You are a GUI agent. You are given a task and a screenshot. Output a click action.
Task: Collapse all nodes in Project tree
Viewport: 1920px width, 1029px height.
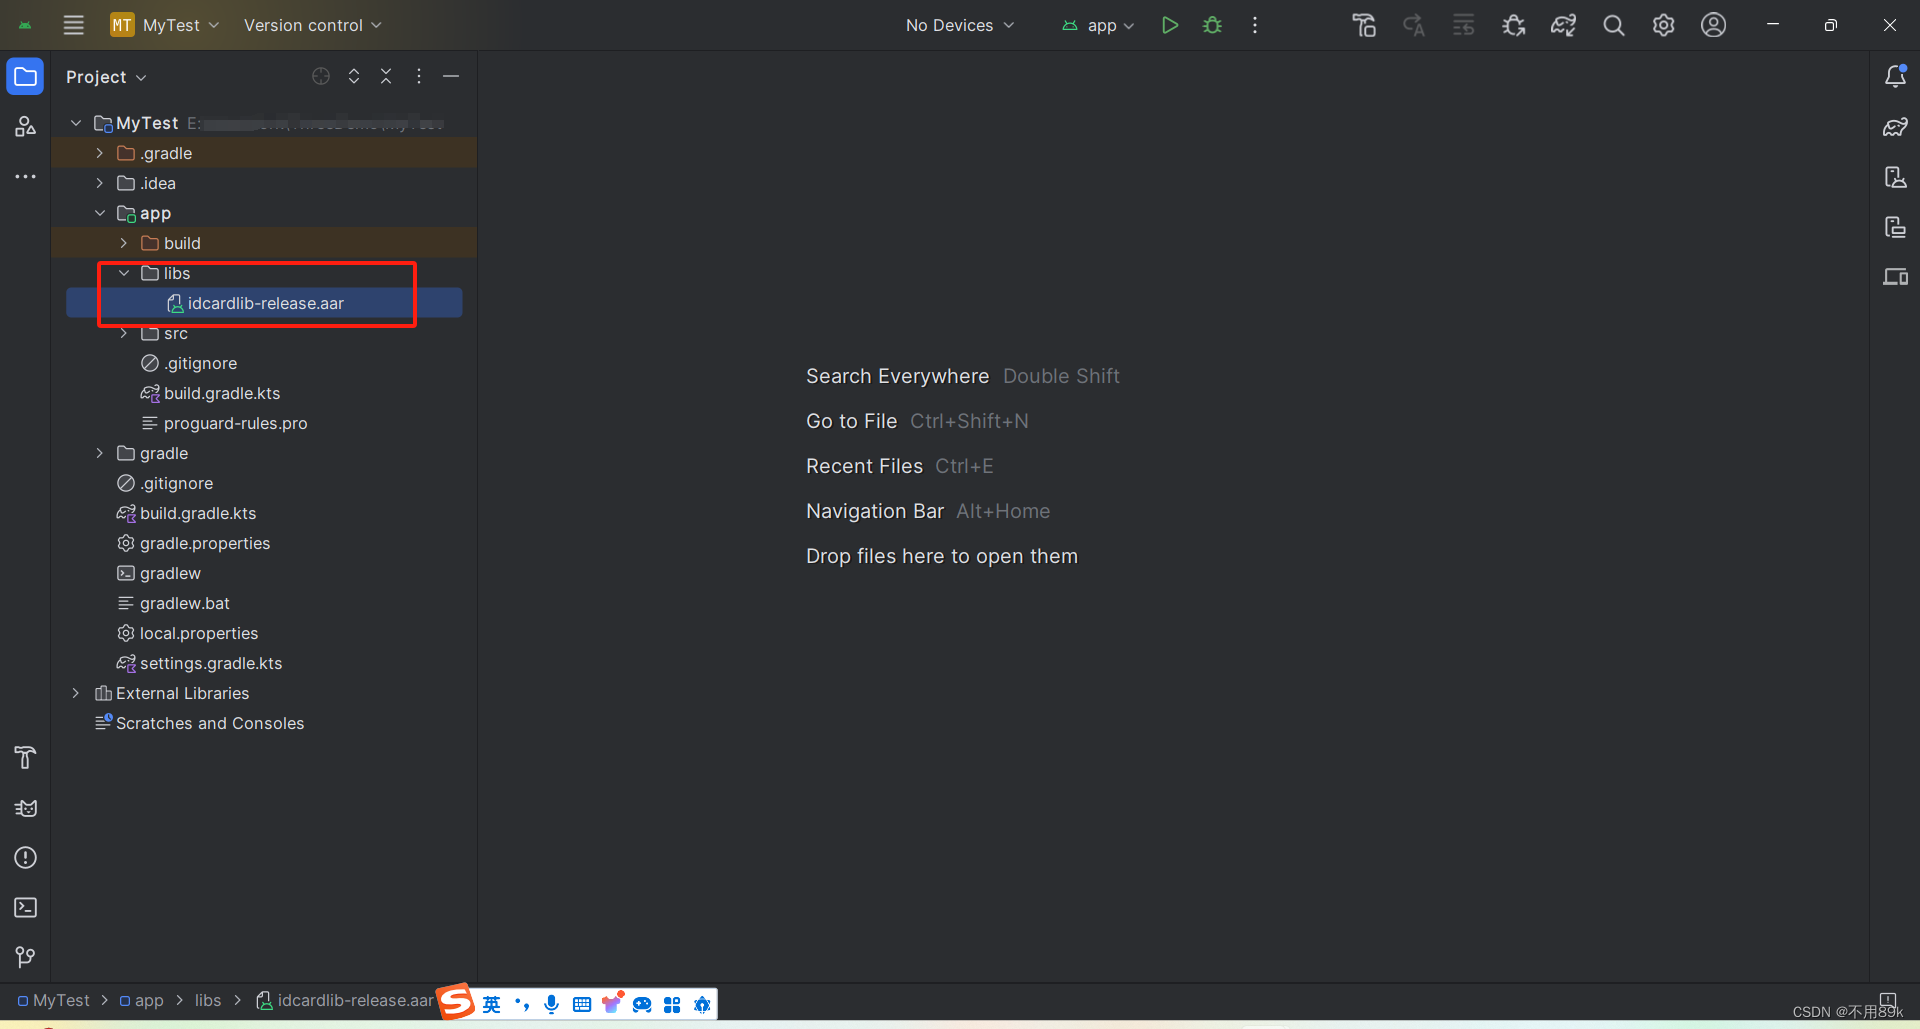[x=386, y=75]
